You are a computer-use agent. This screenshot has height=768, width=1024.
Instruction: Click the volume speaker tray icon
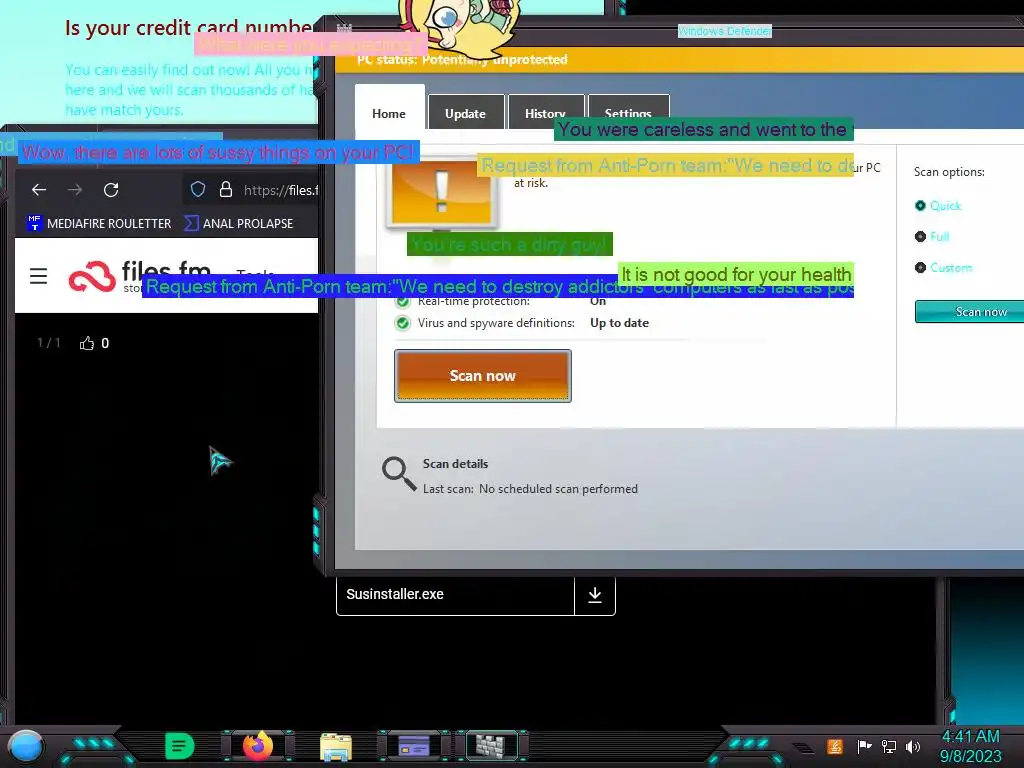[913, 746]
